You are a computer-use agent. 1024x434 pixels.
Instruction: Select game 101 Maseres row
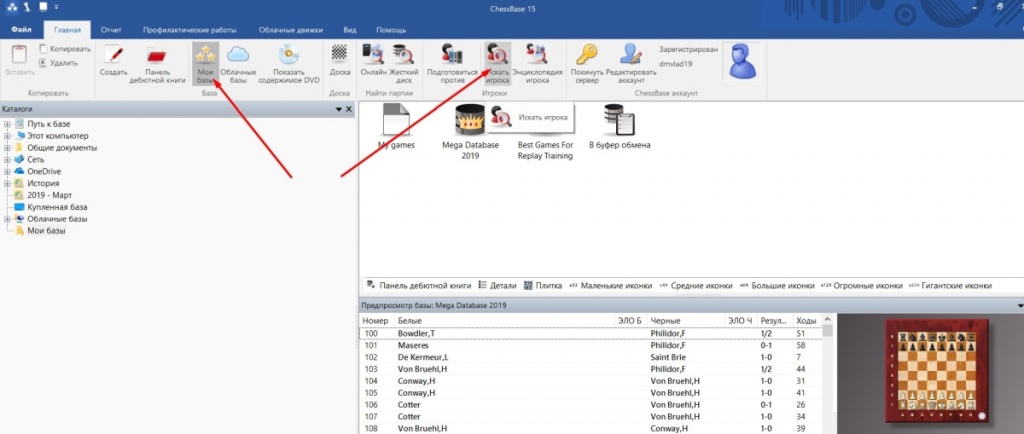point(588,345)
